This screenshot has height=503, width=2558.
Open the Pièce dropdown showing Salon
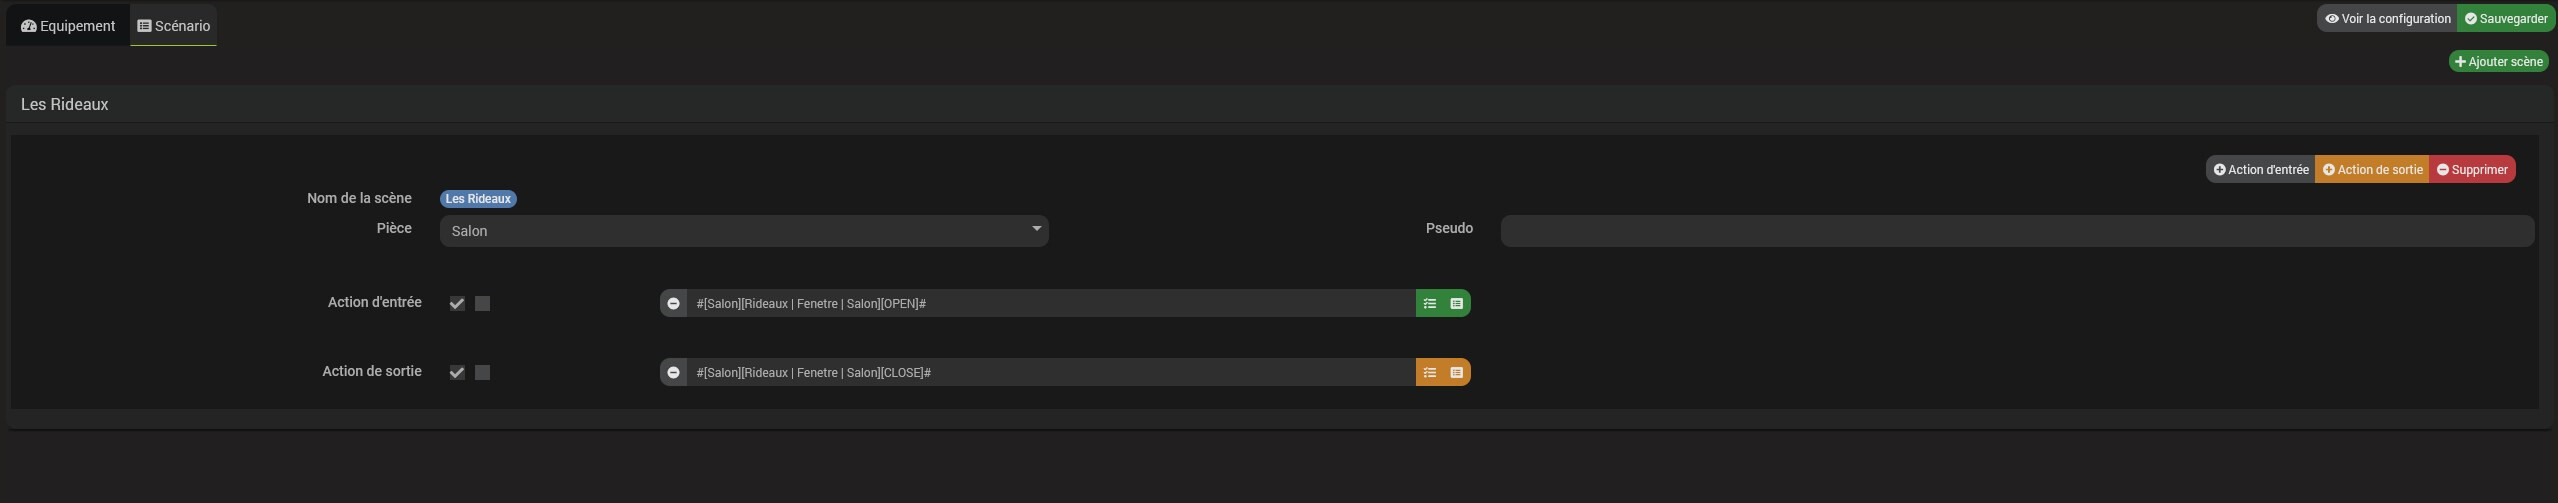click(744, 231)
